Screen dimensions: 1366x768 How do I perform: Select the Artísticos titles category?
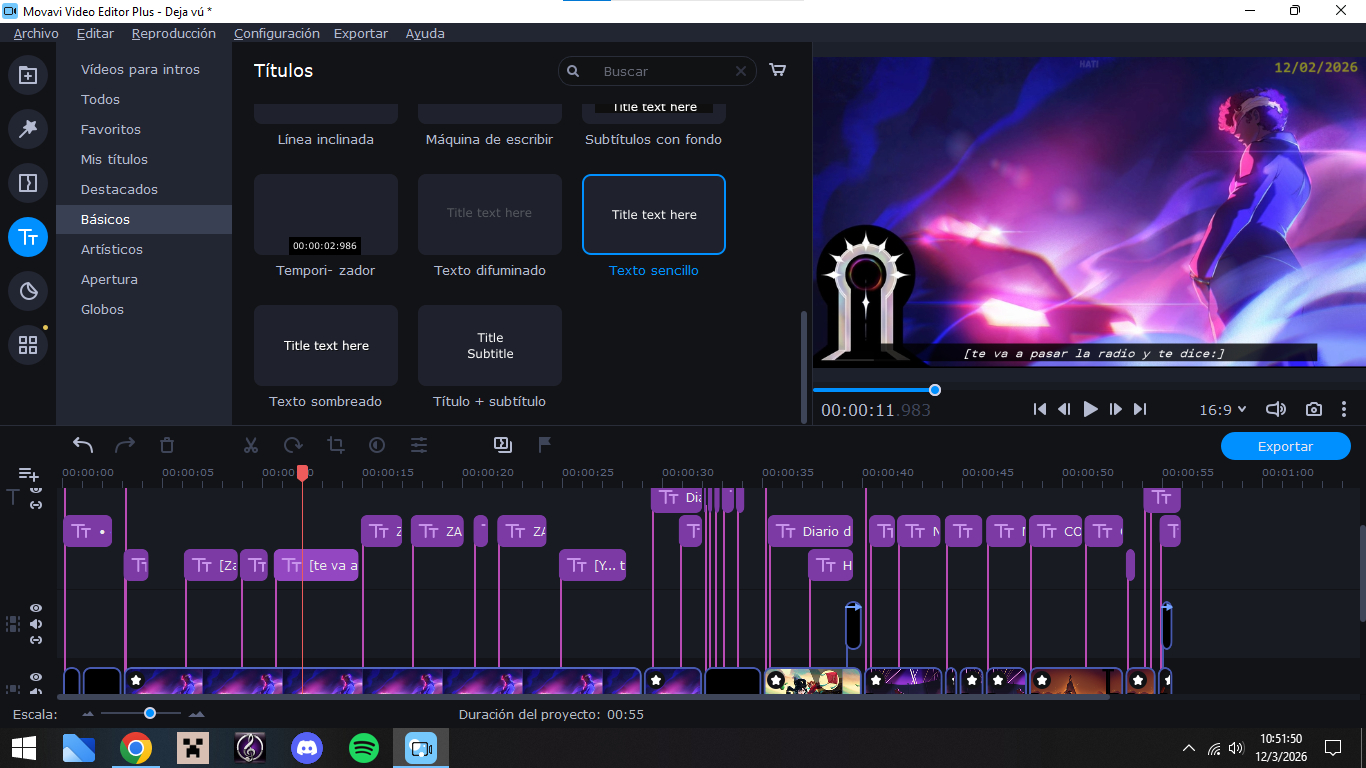[x=112, y=249]
